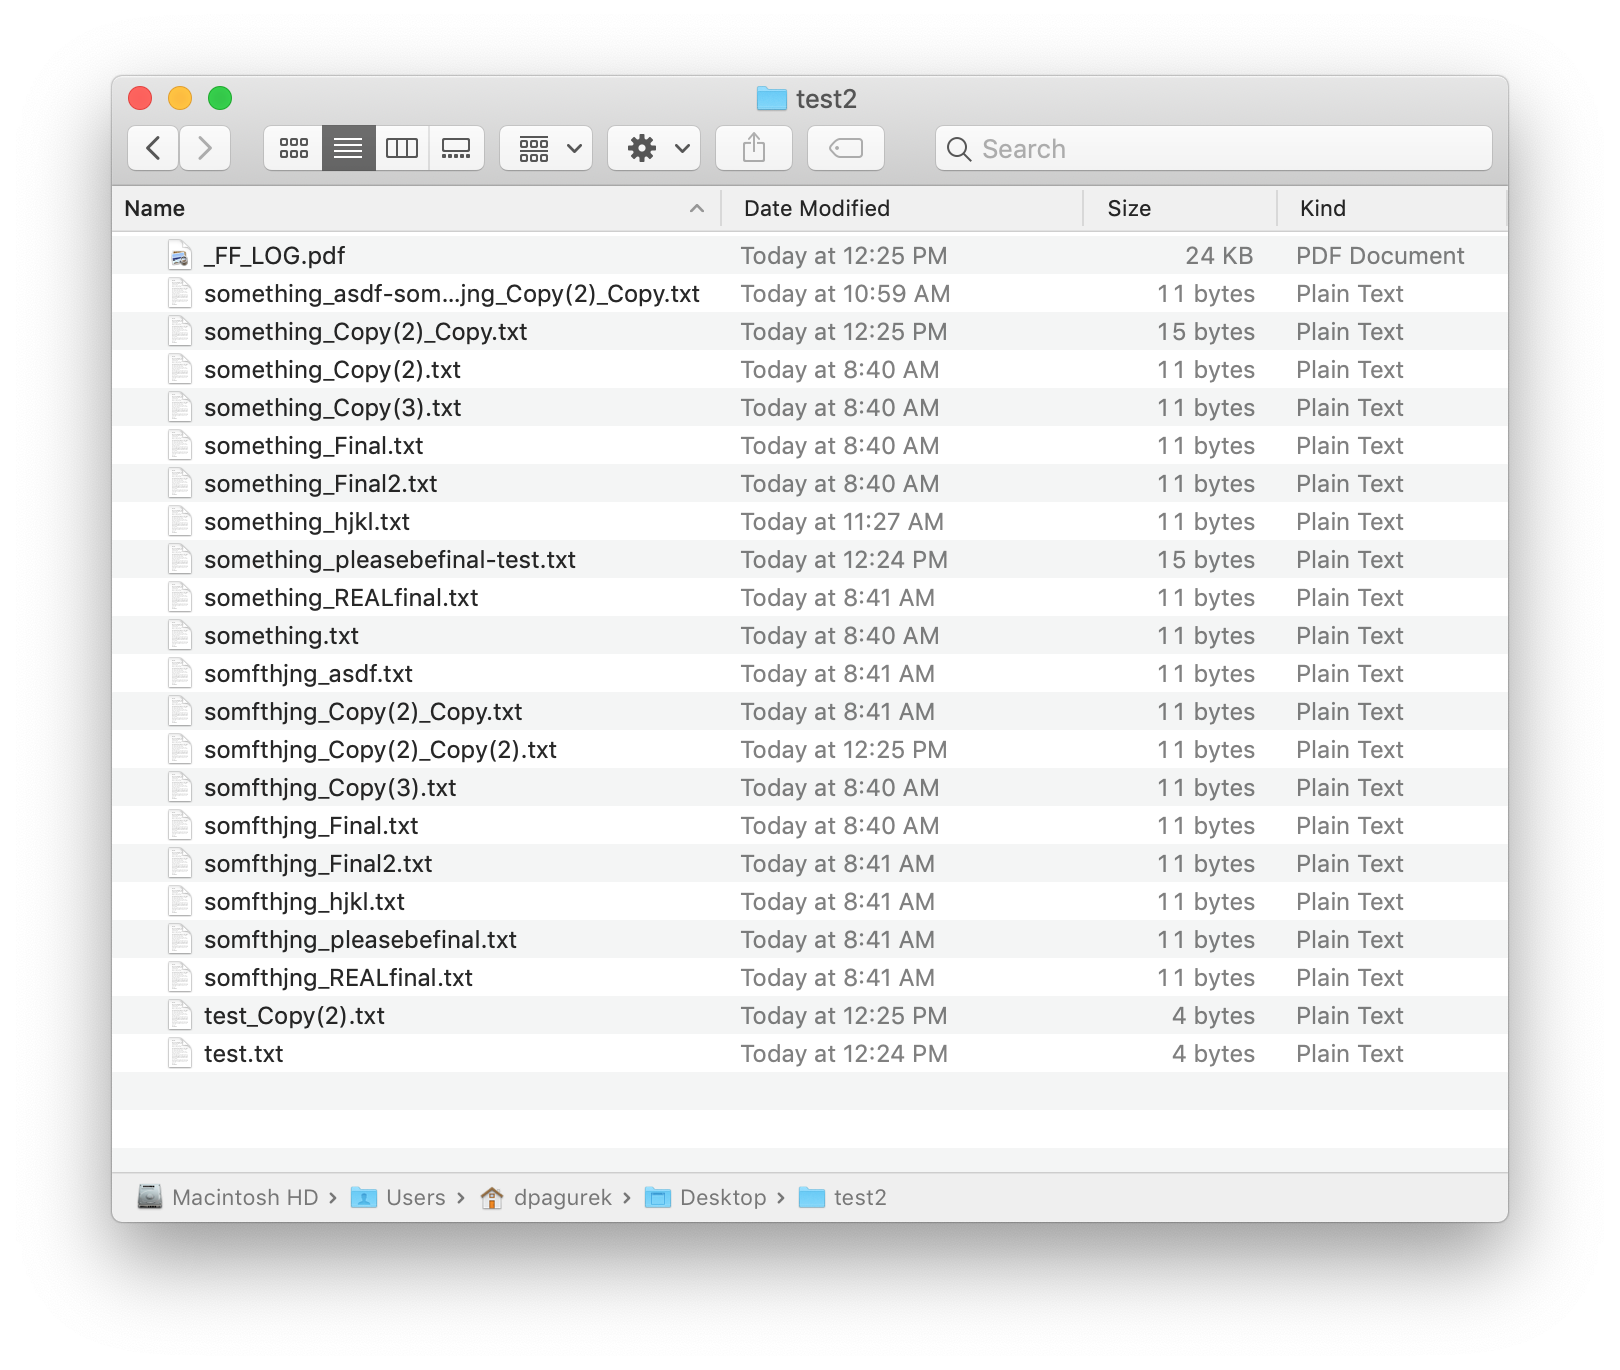Click the green zoom window button
The height and width of the screenshot is (1370, 1620).
220,98
